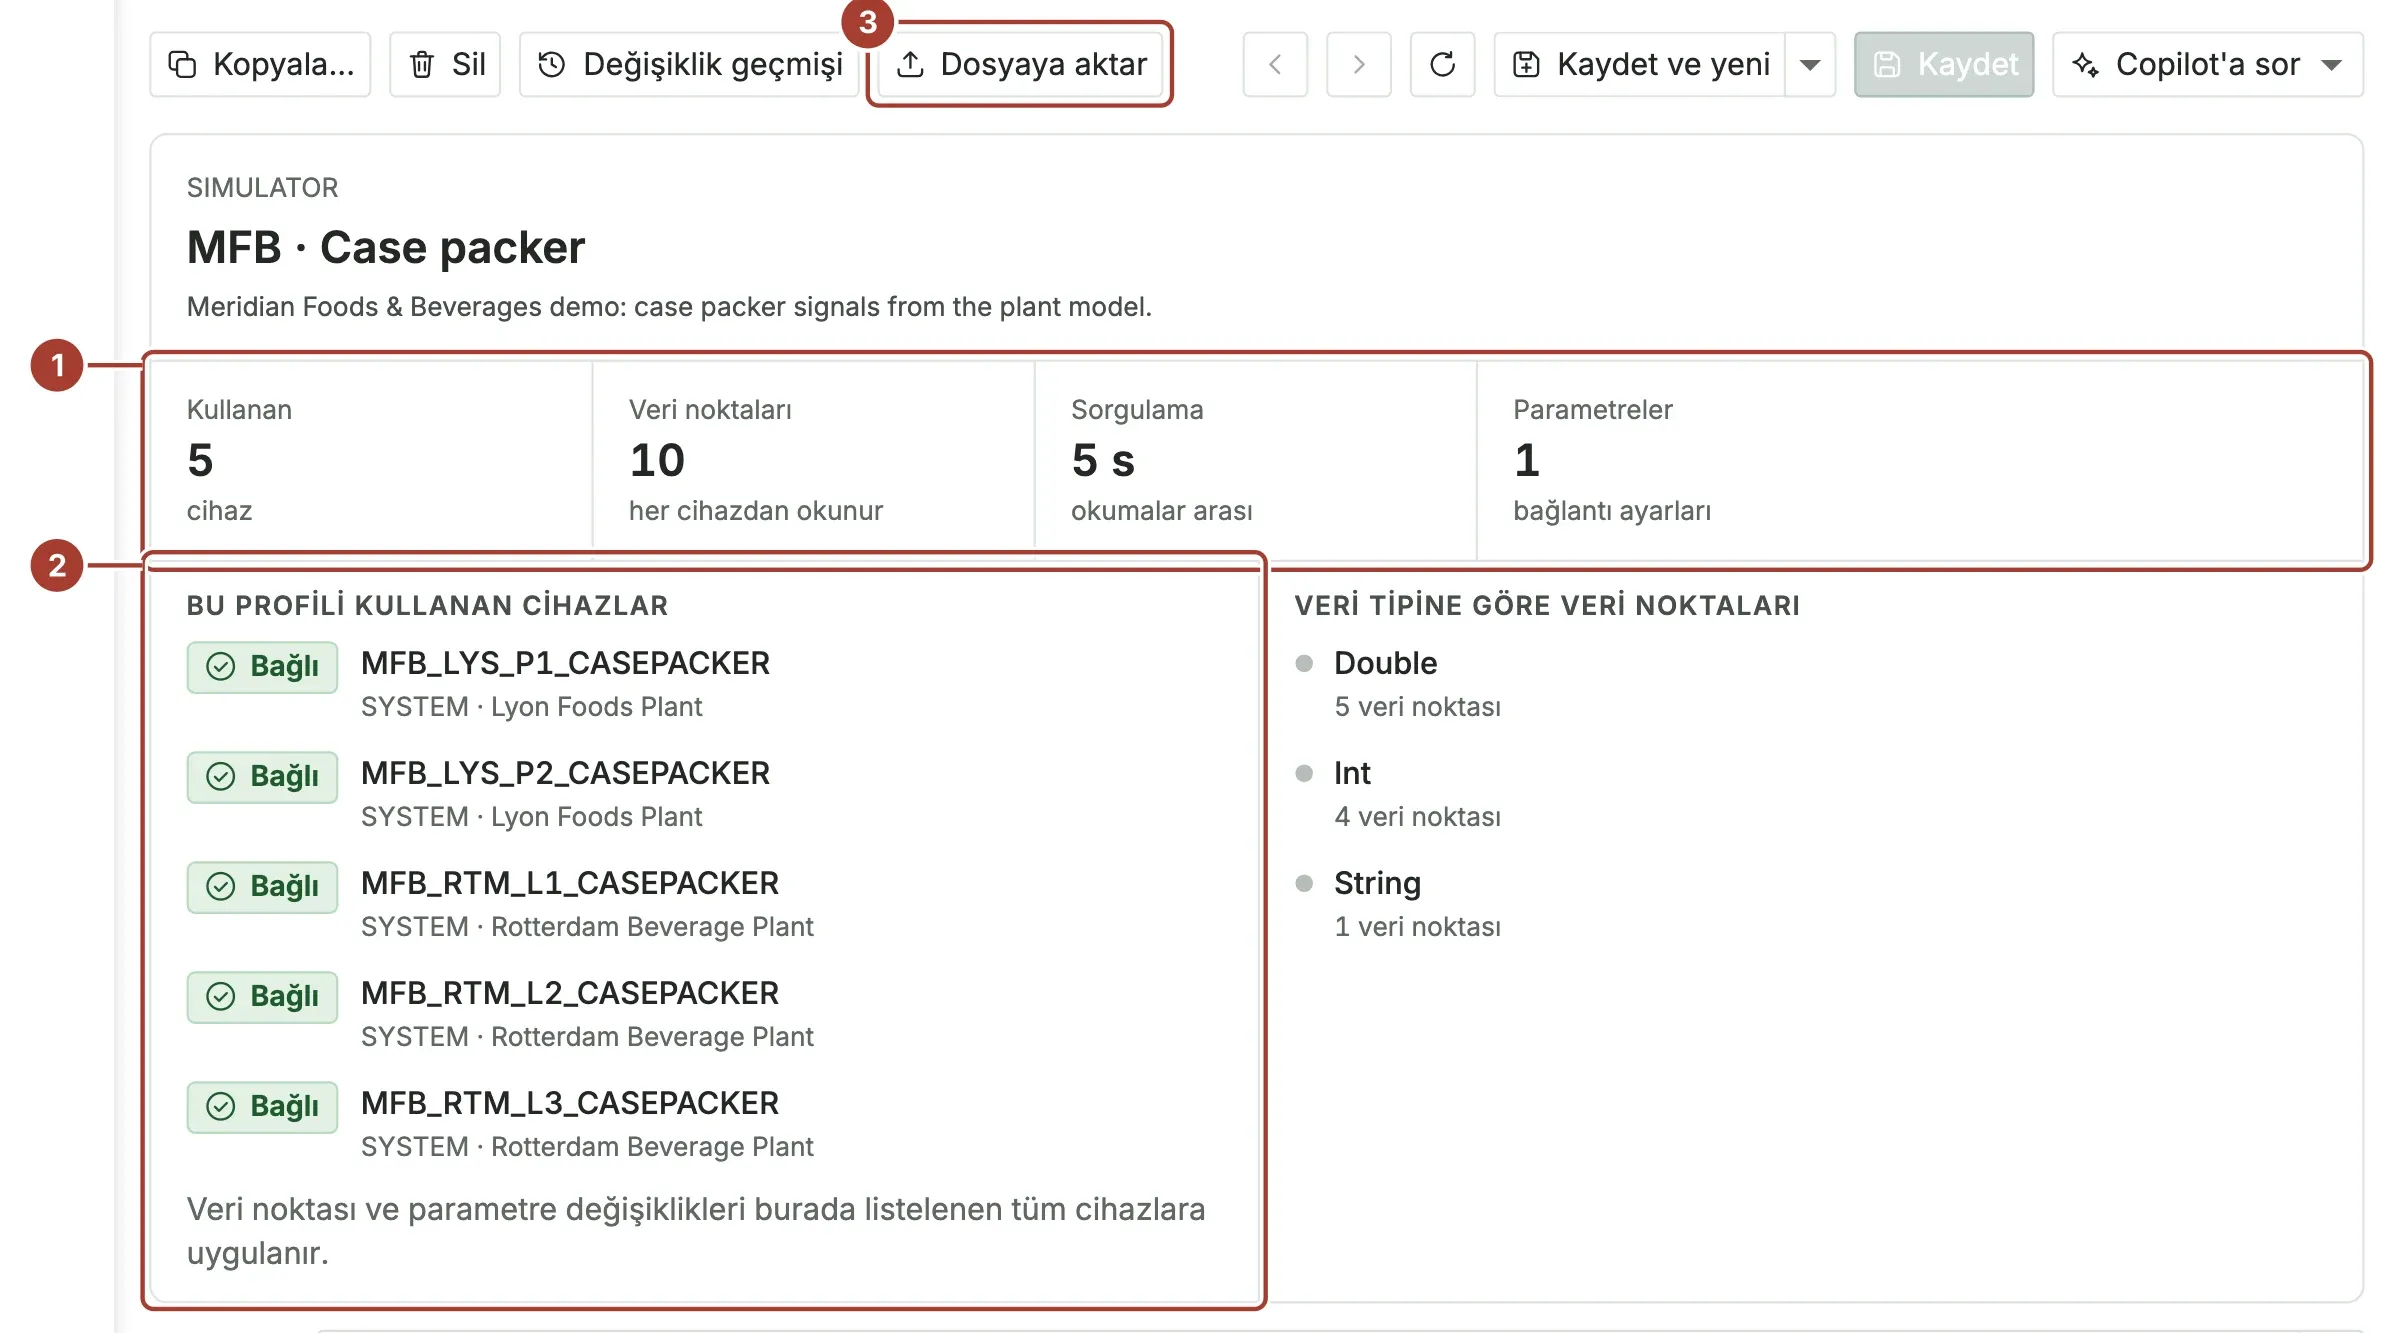Open Değişiklik geçmişi history
This screenshot has height=1333, width=2400.
click(x=690, y=64)
